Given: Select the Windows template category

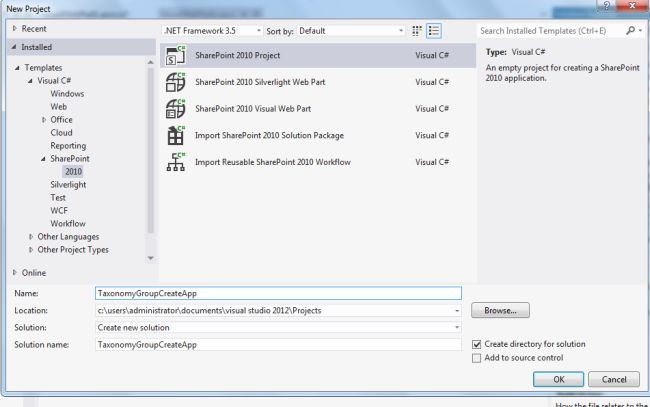Looking at the screenshot, I should (x=67, y=94).
